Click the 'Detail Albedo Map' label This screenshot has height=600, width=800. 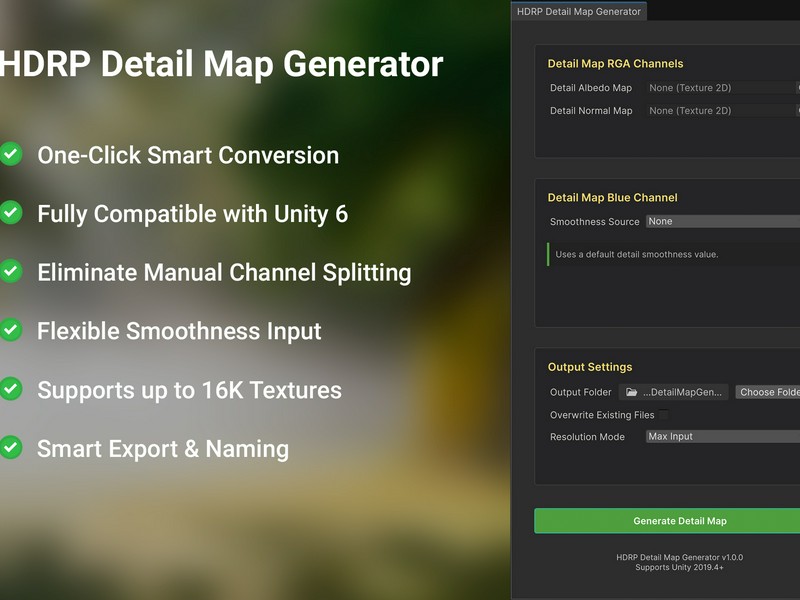591,88
